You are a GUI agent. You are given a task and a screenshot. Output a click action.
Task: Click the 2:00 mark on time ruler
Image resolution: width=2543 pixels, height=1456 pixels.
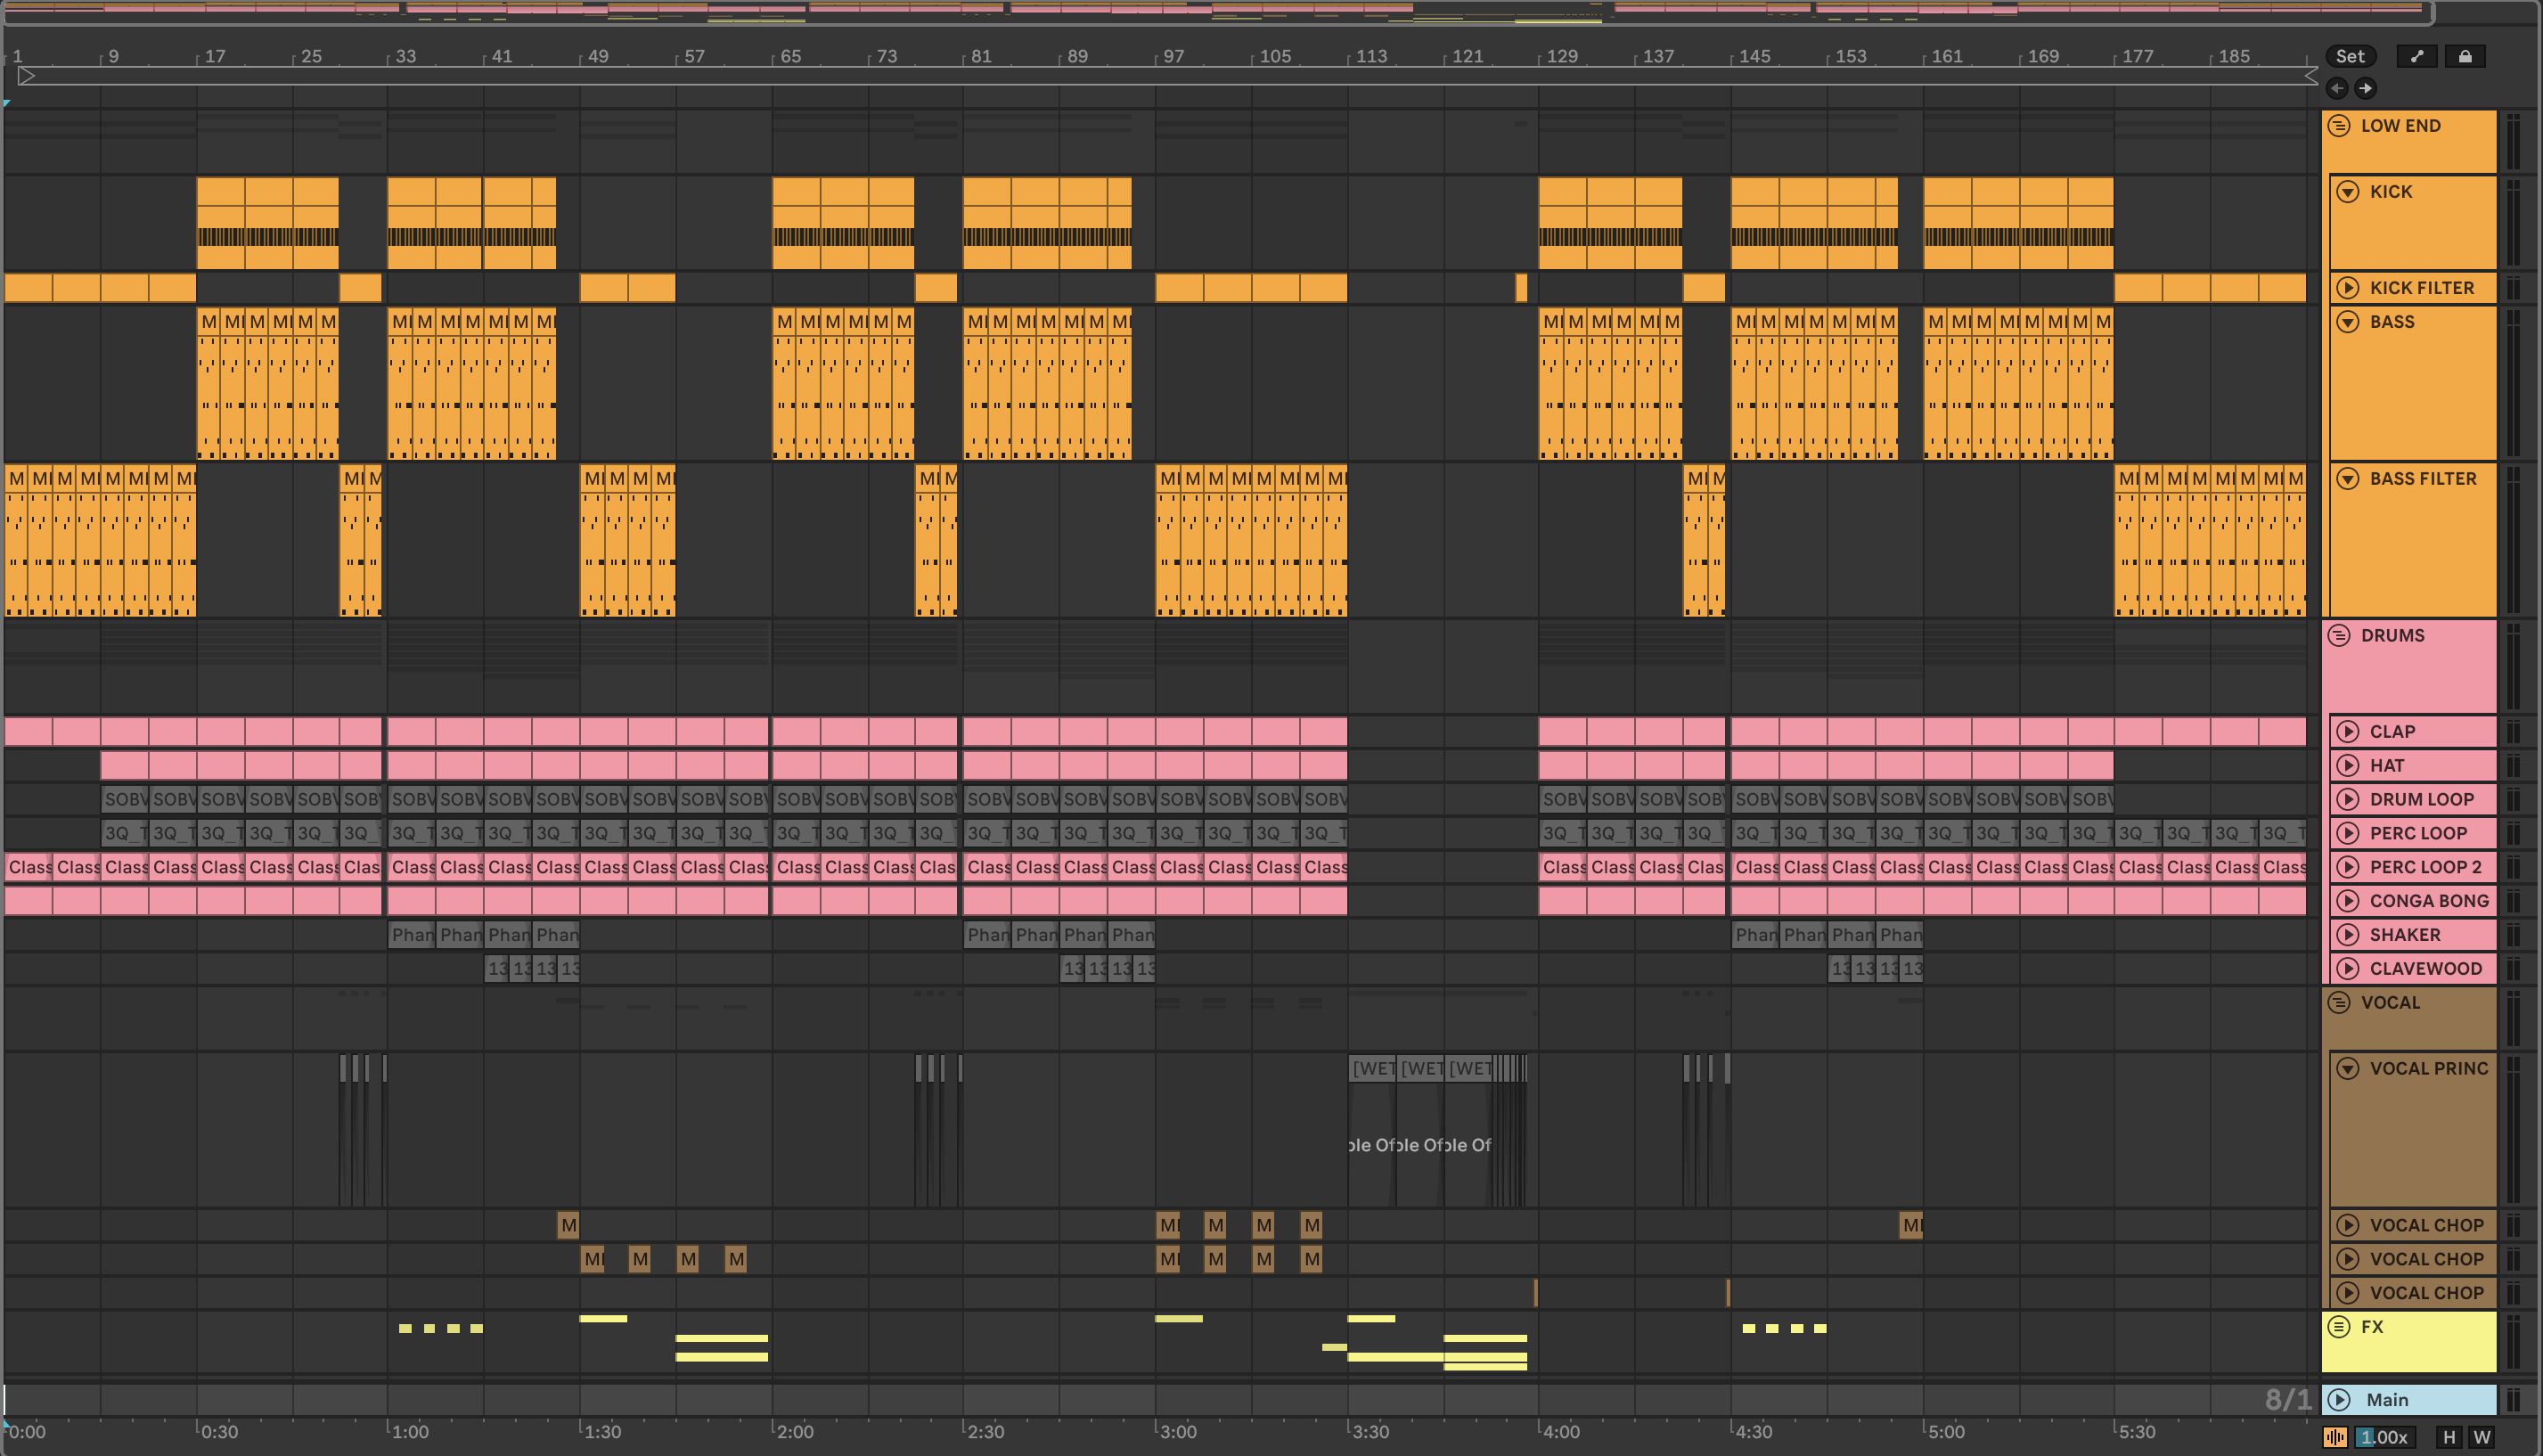click(x=794, y=1431)
